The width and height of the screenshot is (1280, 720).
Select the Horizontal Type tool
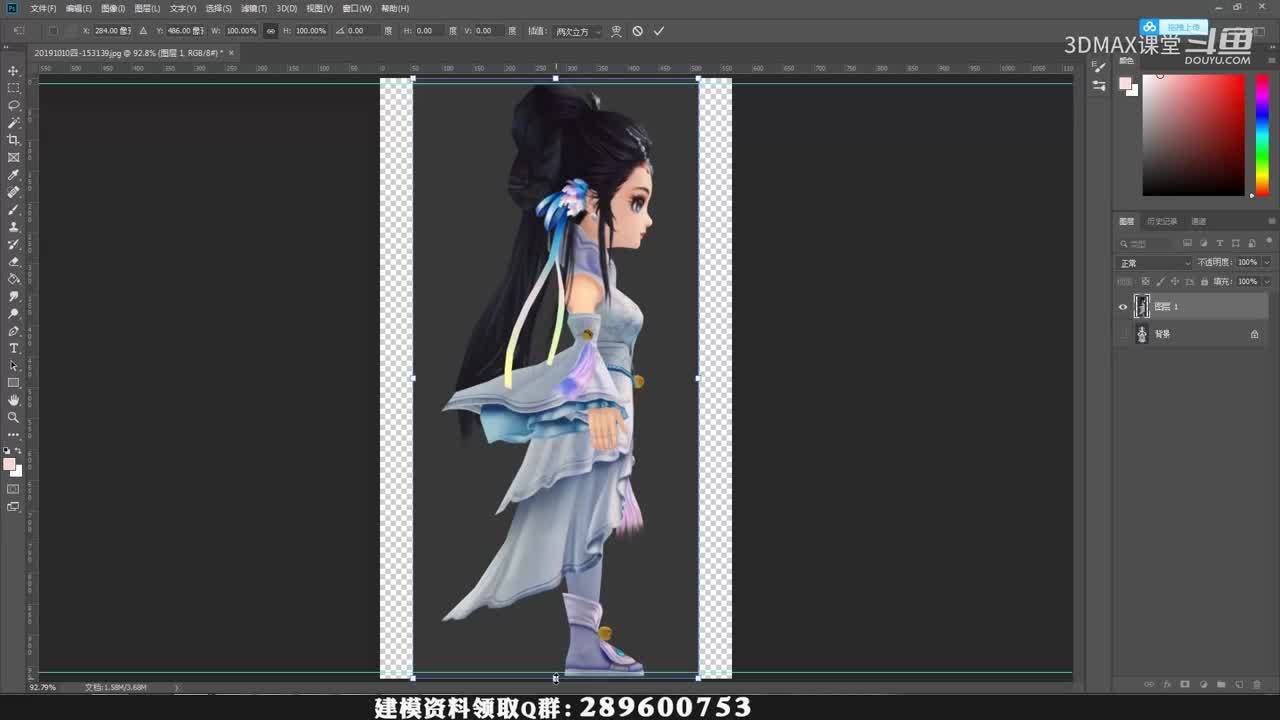point(13,348)
